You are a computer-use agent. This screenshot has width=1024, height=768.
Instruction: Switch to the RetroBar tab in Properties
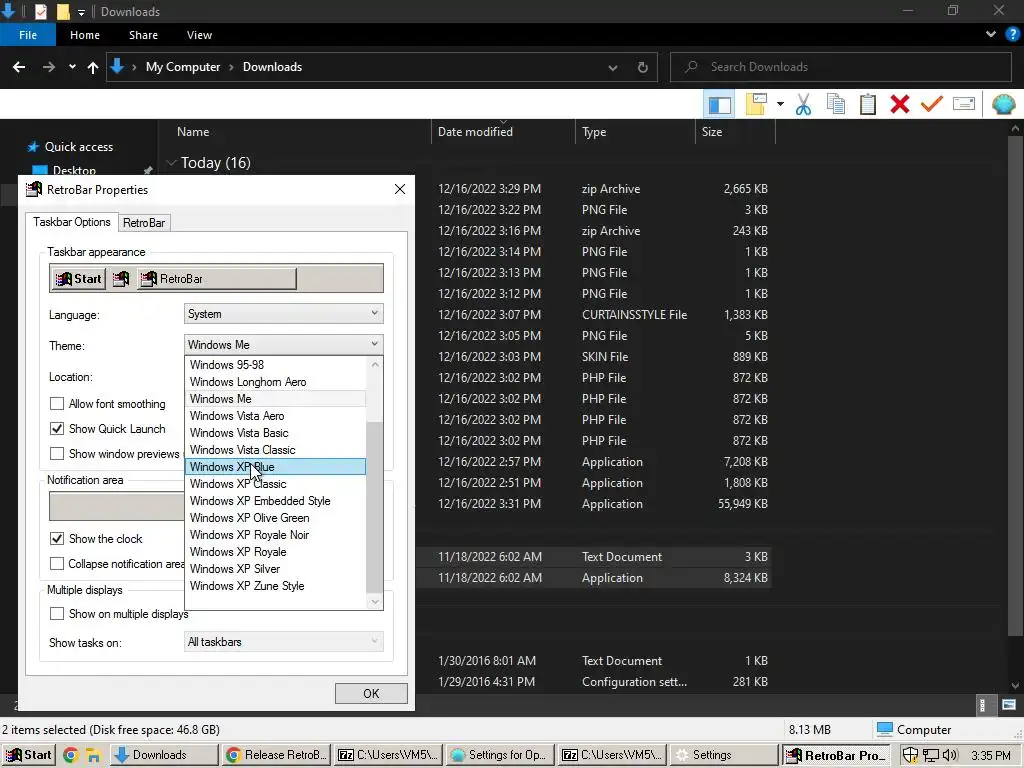(x=144, y=223)
